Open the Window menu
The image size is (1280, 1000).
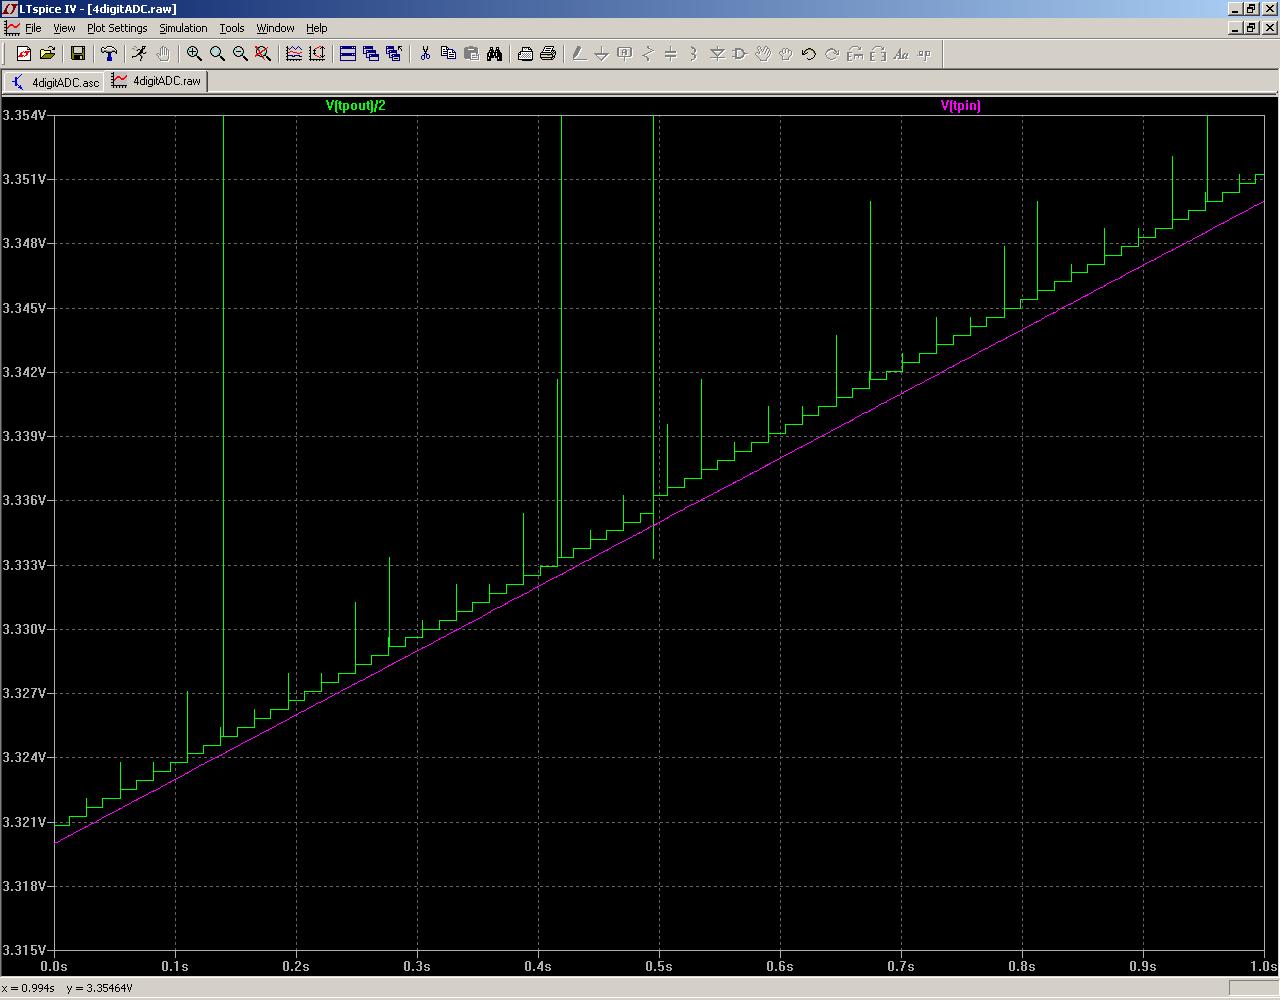tap(275, 28)
